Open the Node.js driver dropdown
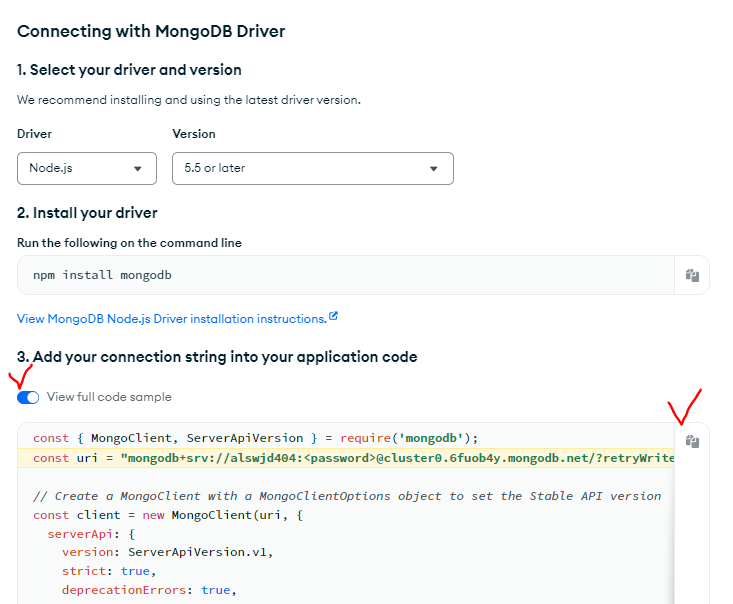The width and height of the screenshot is (733, 604). coord(87,168)
